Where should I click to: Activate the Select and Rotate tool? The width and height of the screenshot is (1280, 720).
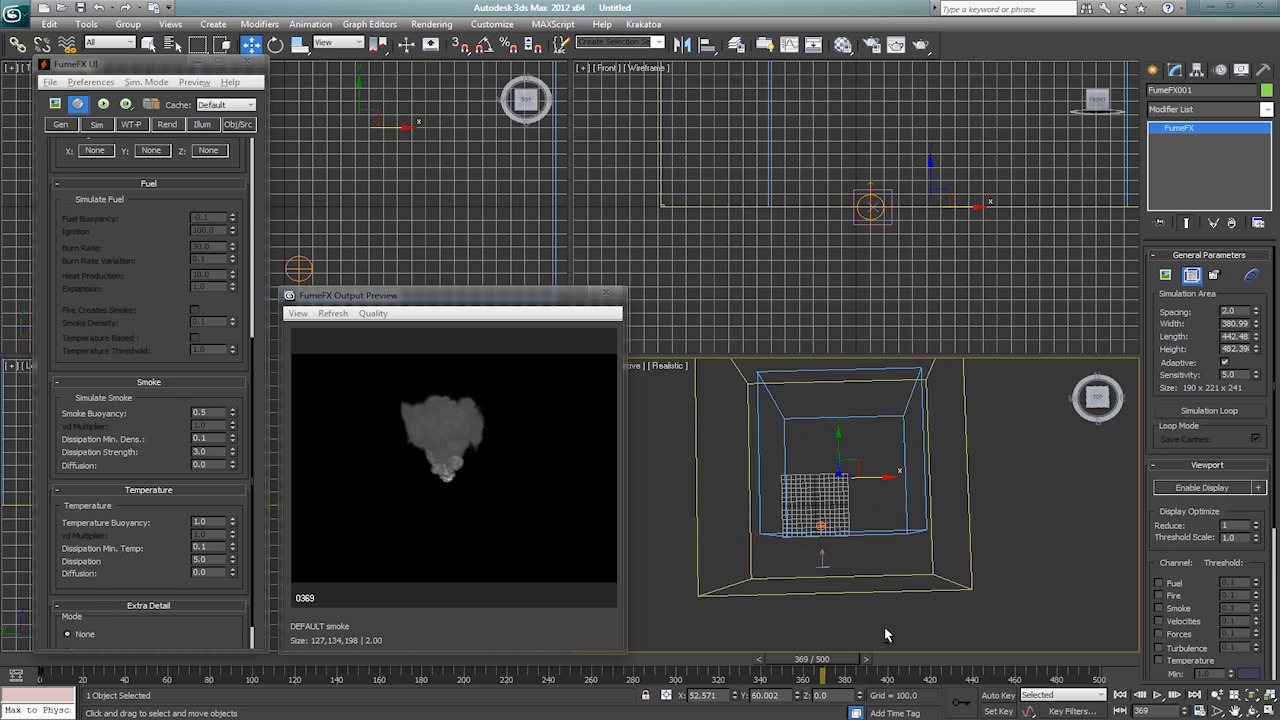pyautogui.click(x=275, y=44)
